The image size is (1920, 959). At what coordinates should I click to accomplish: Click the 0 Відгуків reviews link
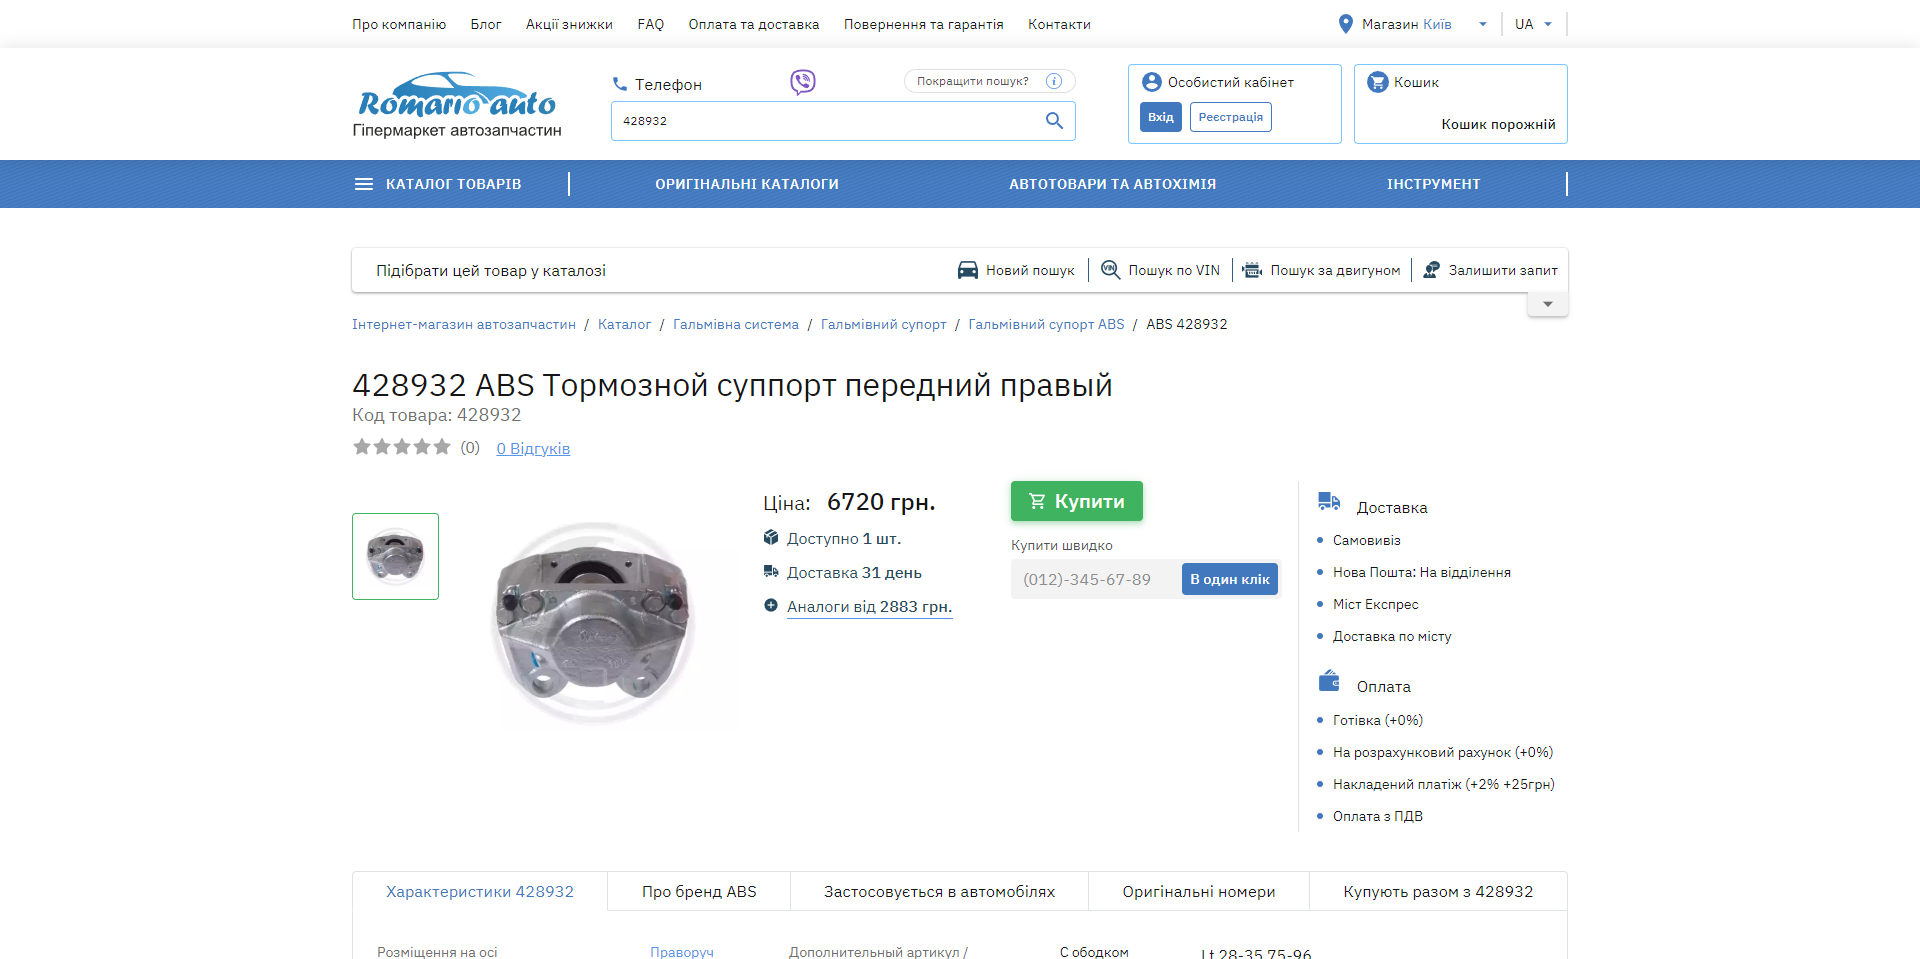point(533,449)
